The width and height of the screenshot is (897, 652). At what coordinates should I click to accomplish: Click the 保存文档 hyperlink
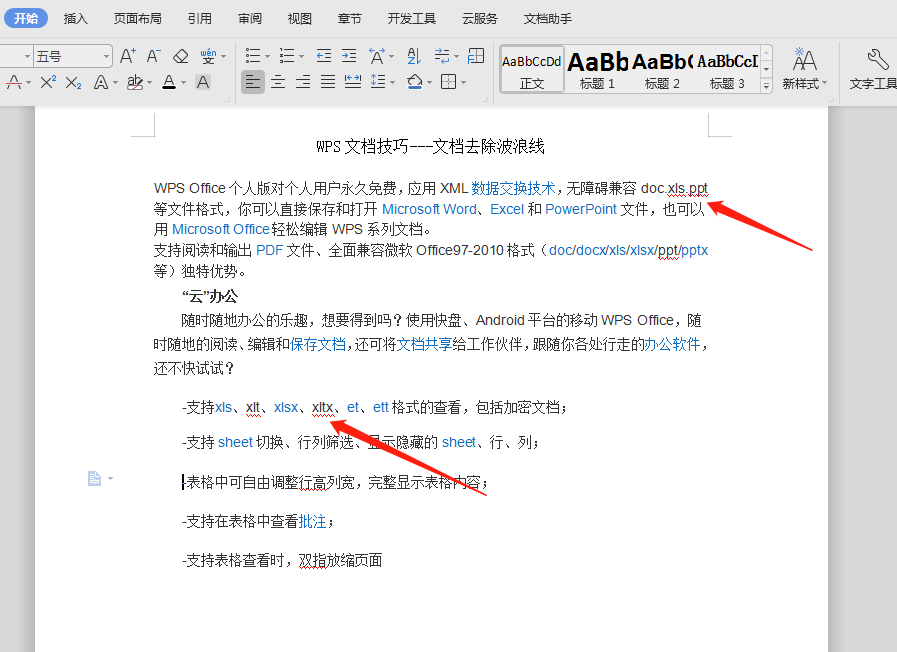(318, 344)
